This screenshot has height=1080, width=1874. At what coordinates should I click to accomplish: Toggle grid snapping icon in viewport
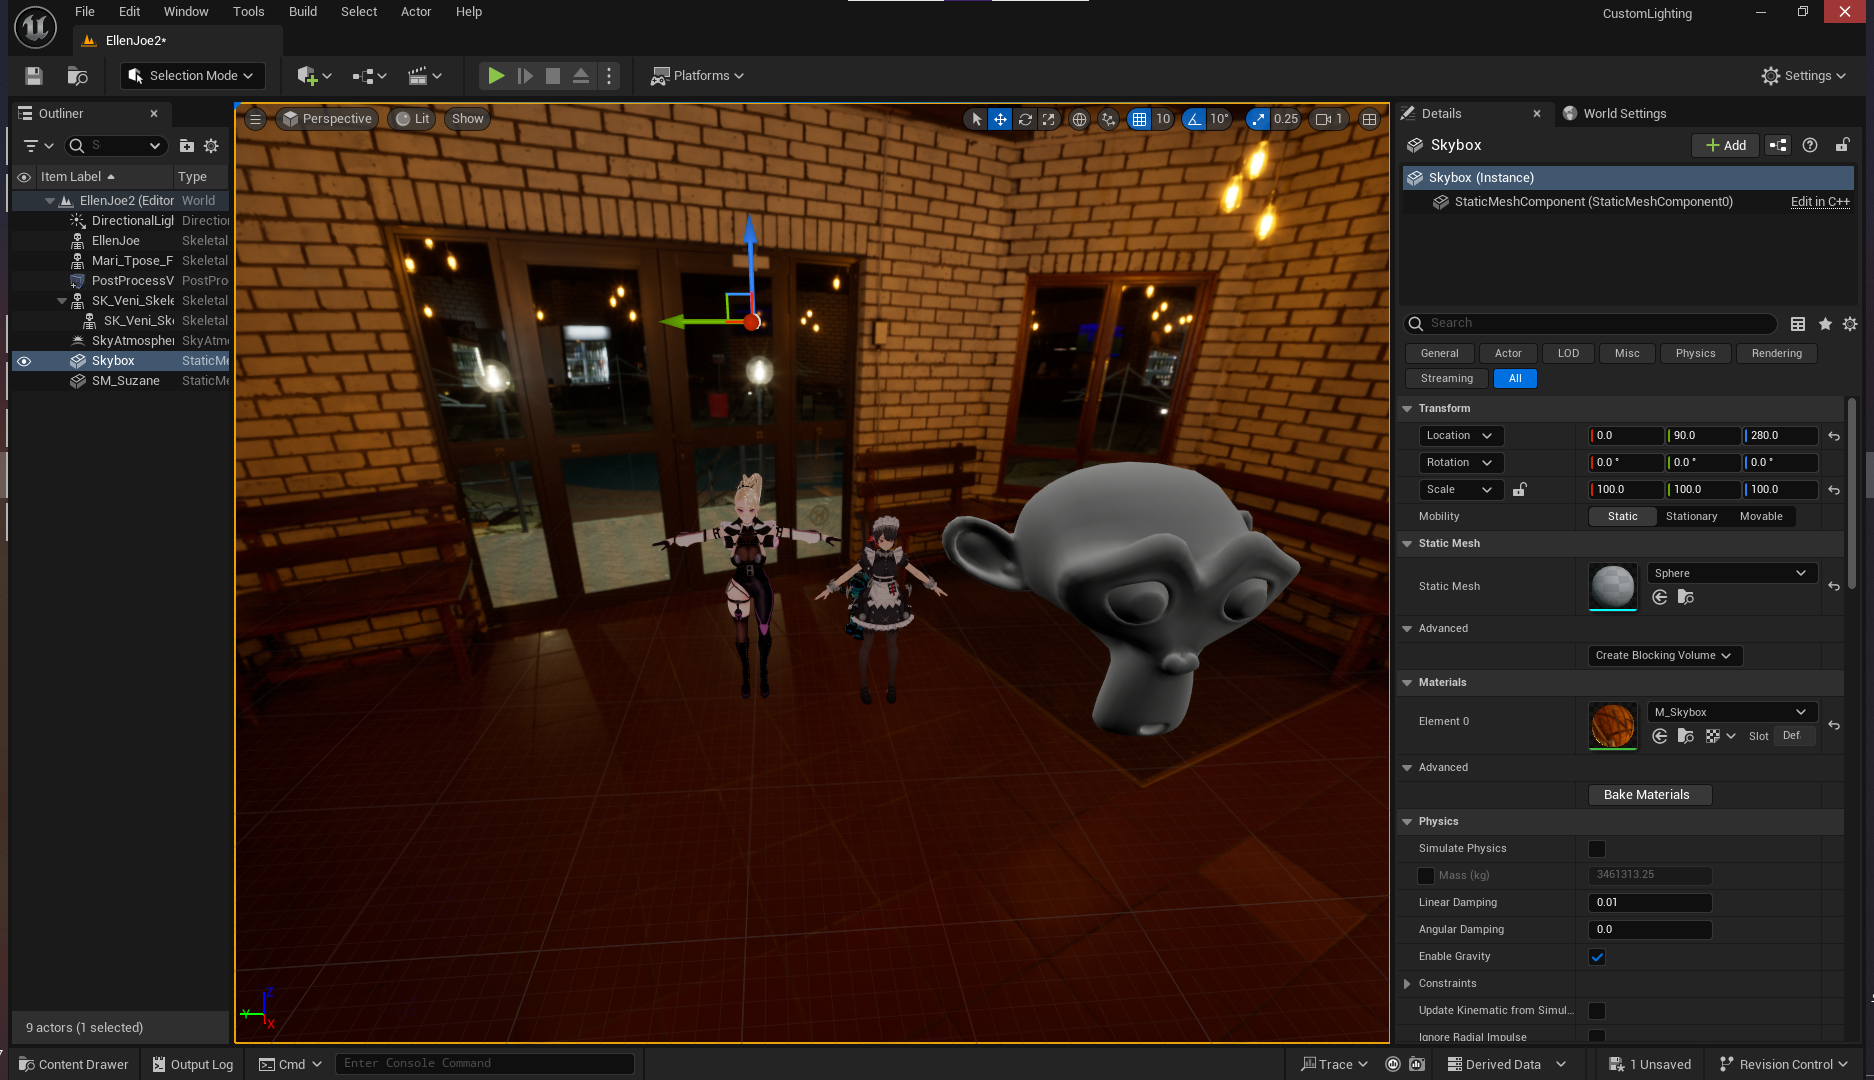pyautogui.click(x=1139, y=119)
